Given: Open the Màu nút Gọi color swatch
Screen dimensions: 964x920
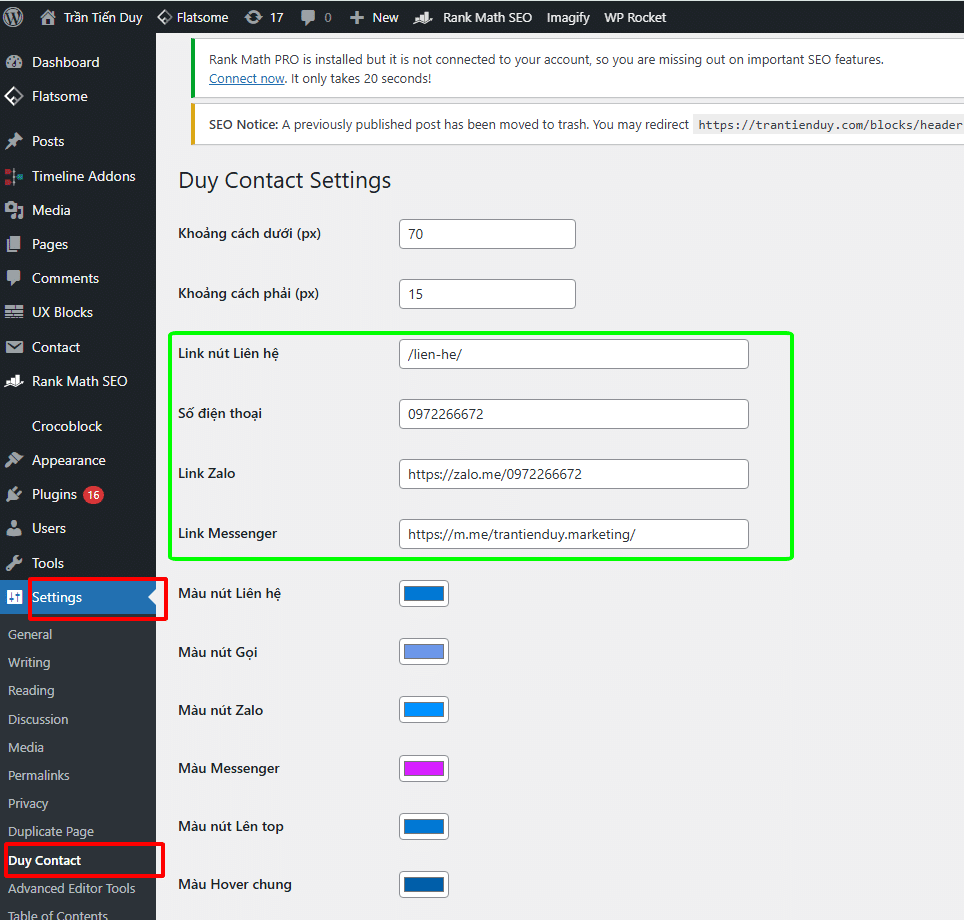Looking at the screenshot, I should [x=423, y=652].
